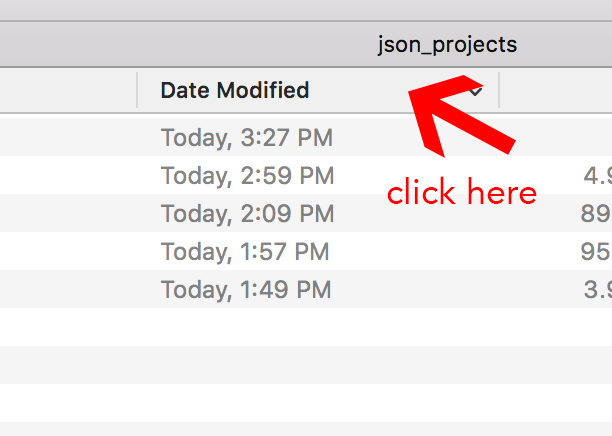Image resolution: width=612 pixels, height=436 pixels.
Task: Click the size value beginning with 4.9
Action: 598,176
